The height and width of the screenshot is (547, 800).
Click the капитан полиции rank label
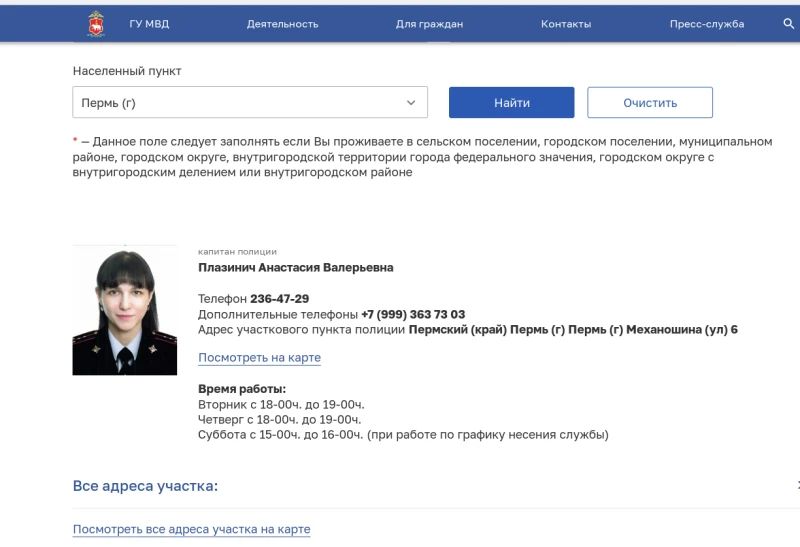click(237, 252)
